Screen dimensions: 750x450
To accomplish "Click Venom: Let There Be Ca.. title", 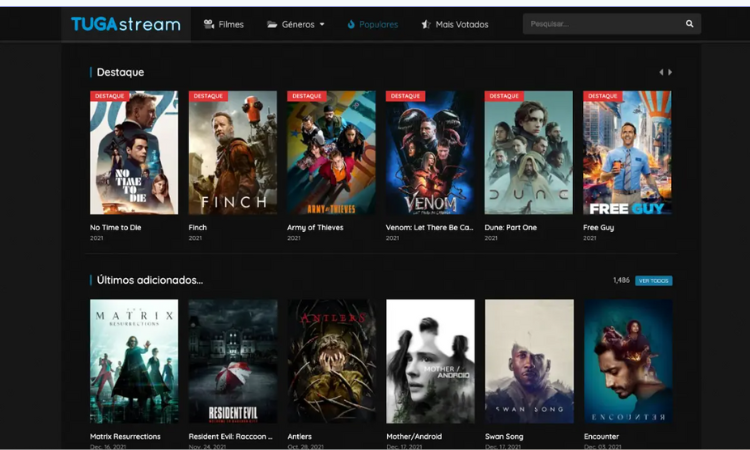I will point(430,228).
